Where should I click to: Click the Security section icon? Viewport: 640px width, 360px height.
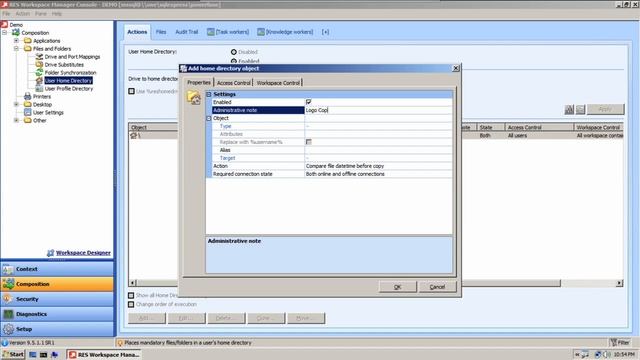[8, 299]
